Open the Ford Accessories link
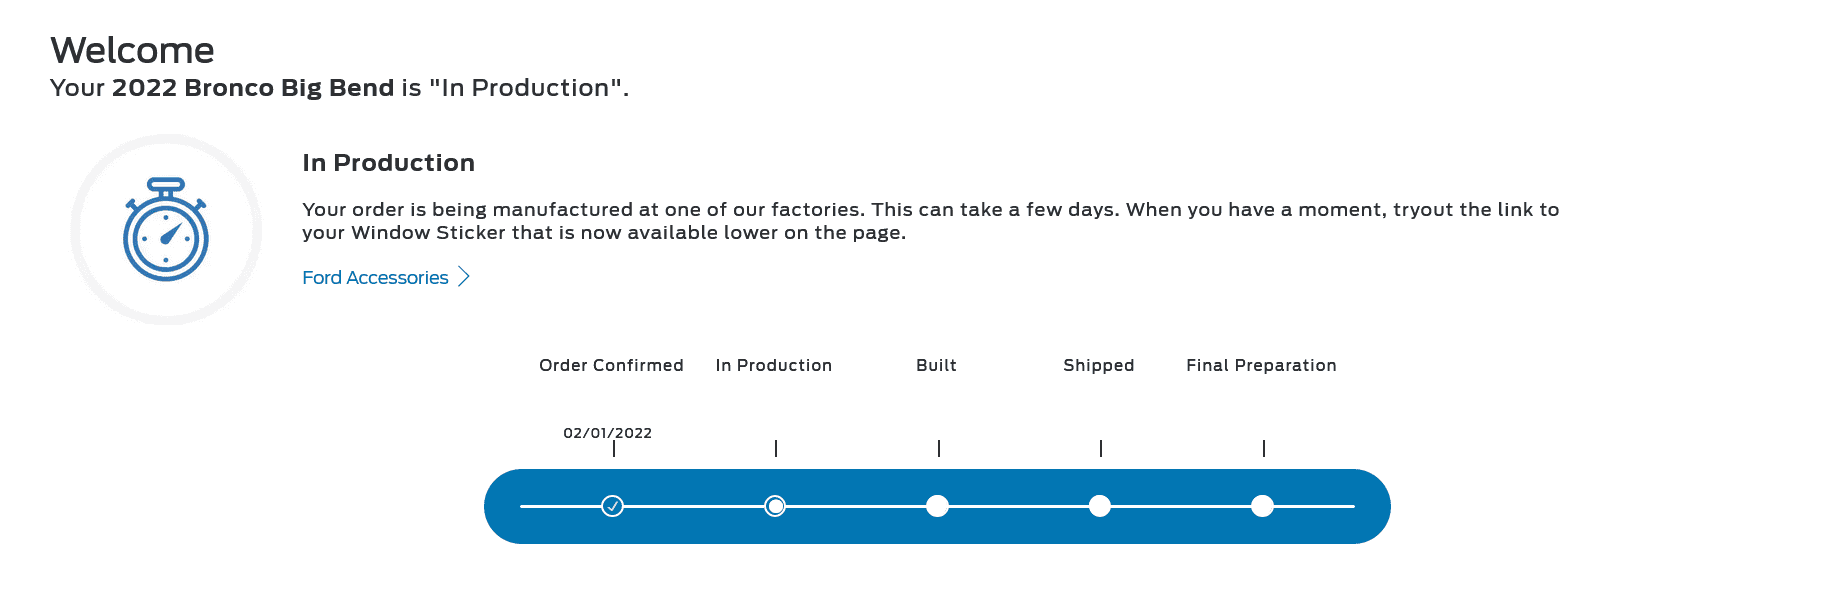 tap(375, 278)
